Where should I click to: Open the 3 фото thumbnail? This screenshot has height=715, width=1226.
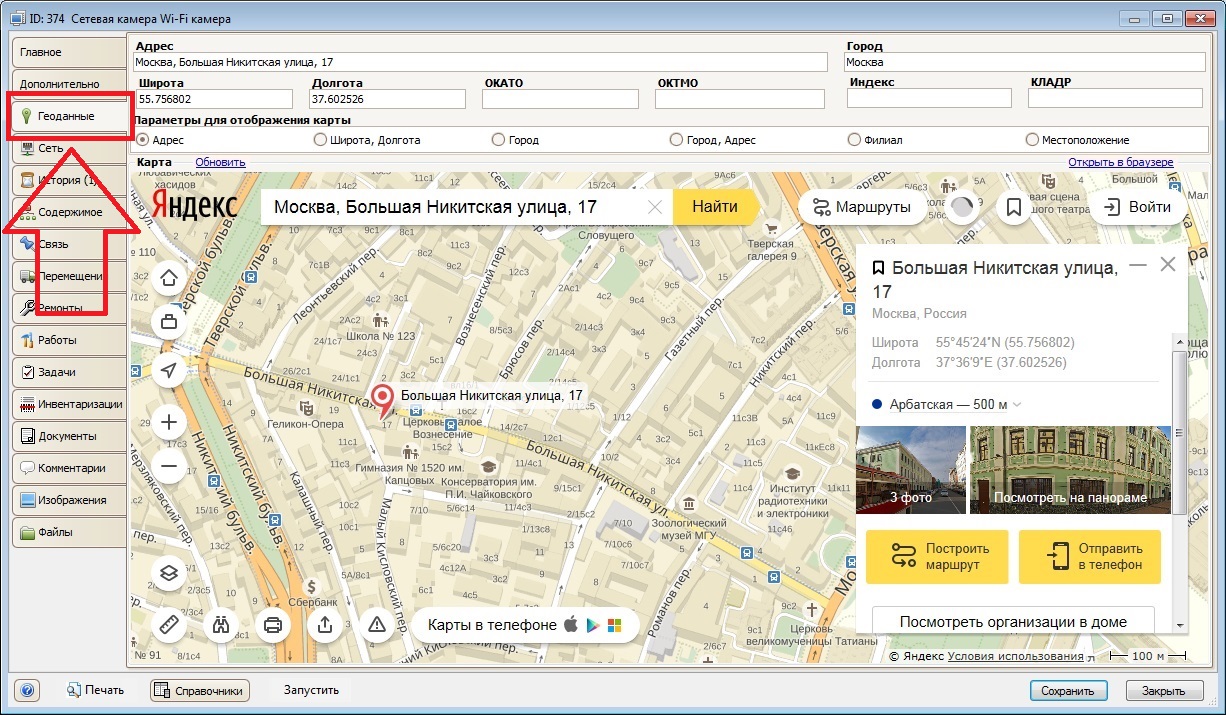(911, 469)
